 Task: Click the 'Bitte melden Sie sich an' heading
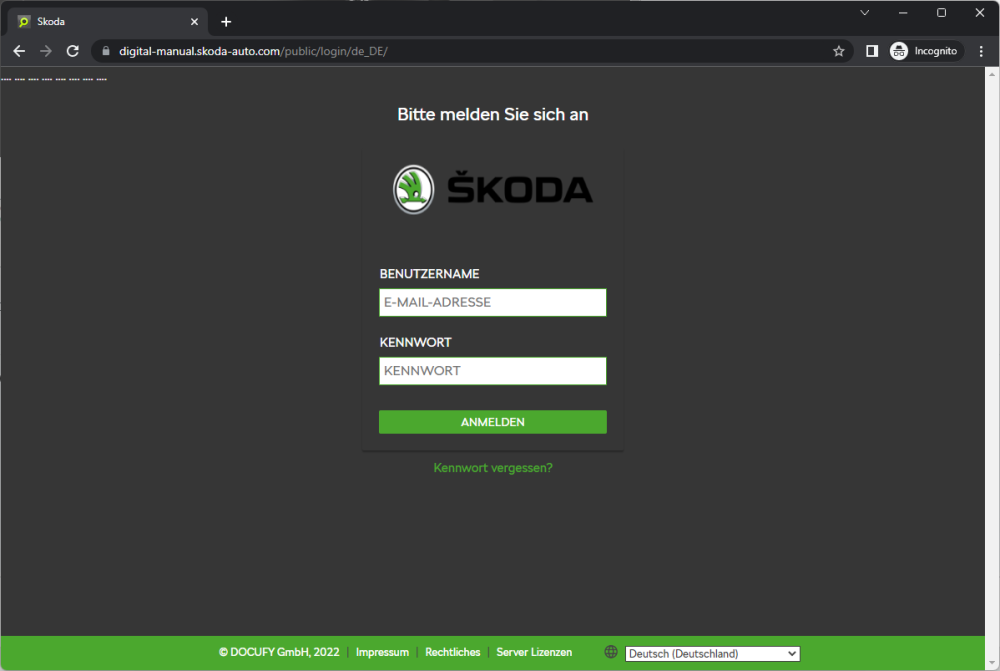tap(493, 114)
